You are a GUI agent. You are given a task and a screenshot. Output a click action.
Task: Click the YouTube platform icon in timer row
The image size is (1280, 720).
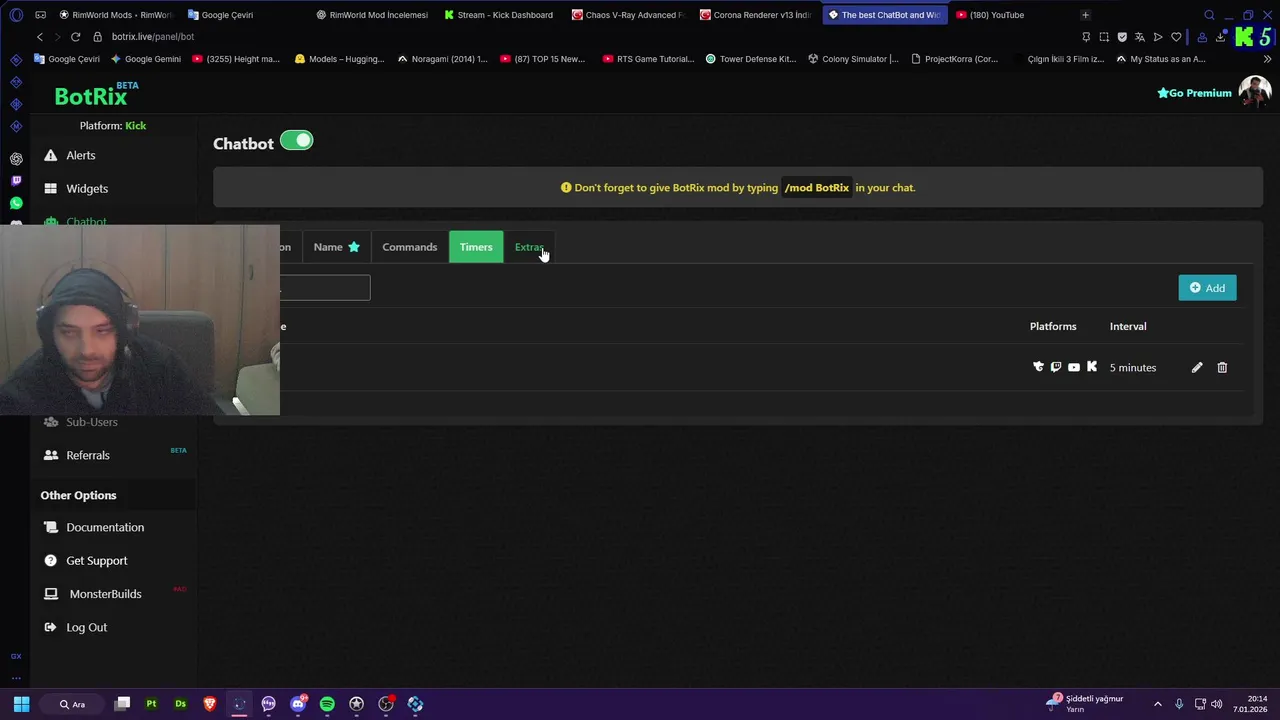(1074, 367)
